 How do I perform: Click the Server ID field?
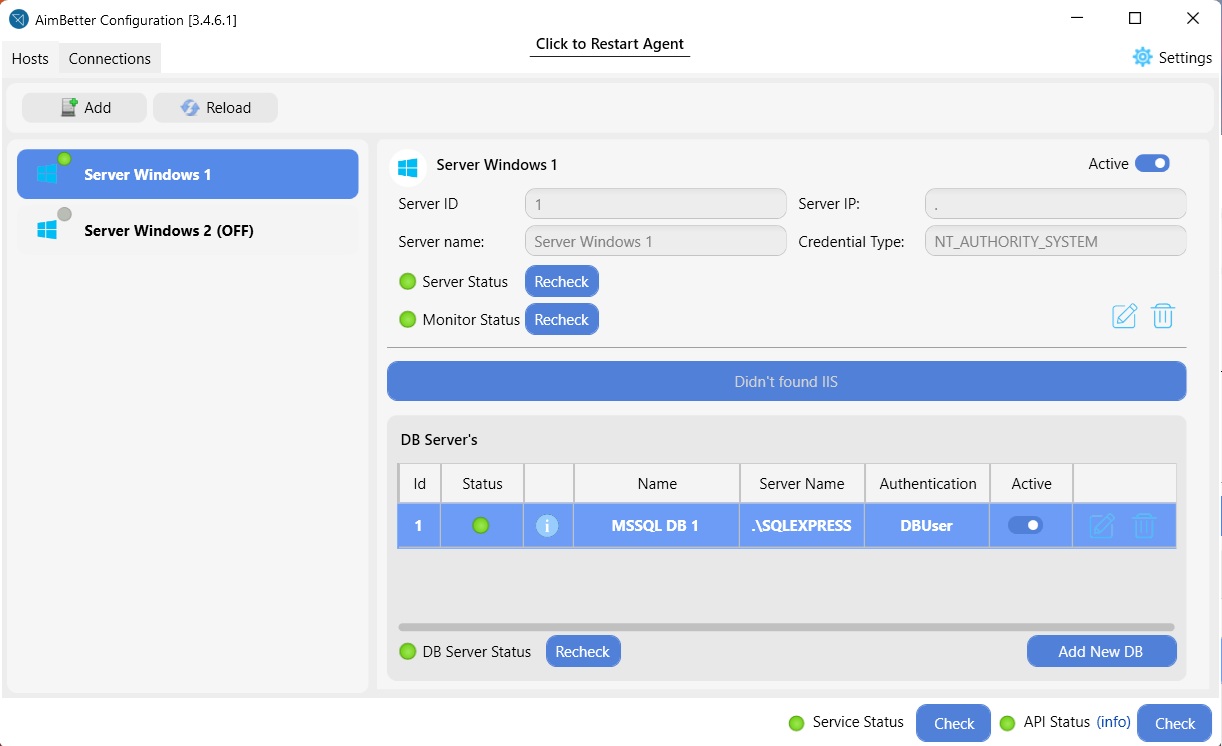656,204
